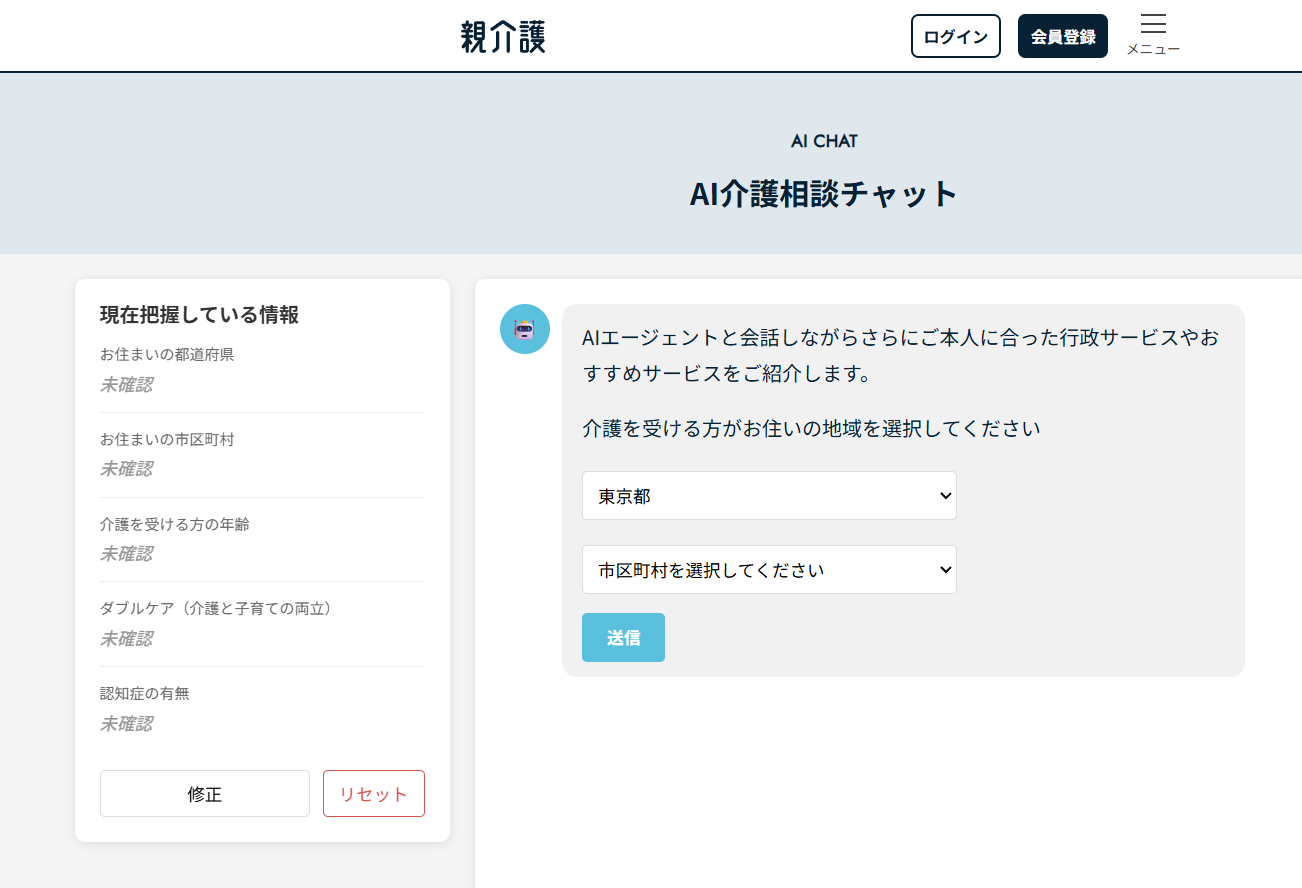This screenshot has height=888, width=1302.
Task: Click the 会員登録 registration button
Action: (1063, 35)
